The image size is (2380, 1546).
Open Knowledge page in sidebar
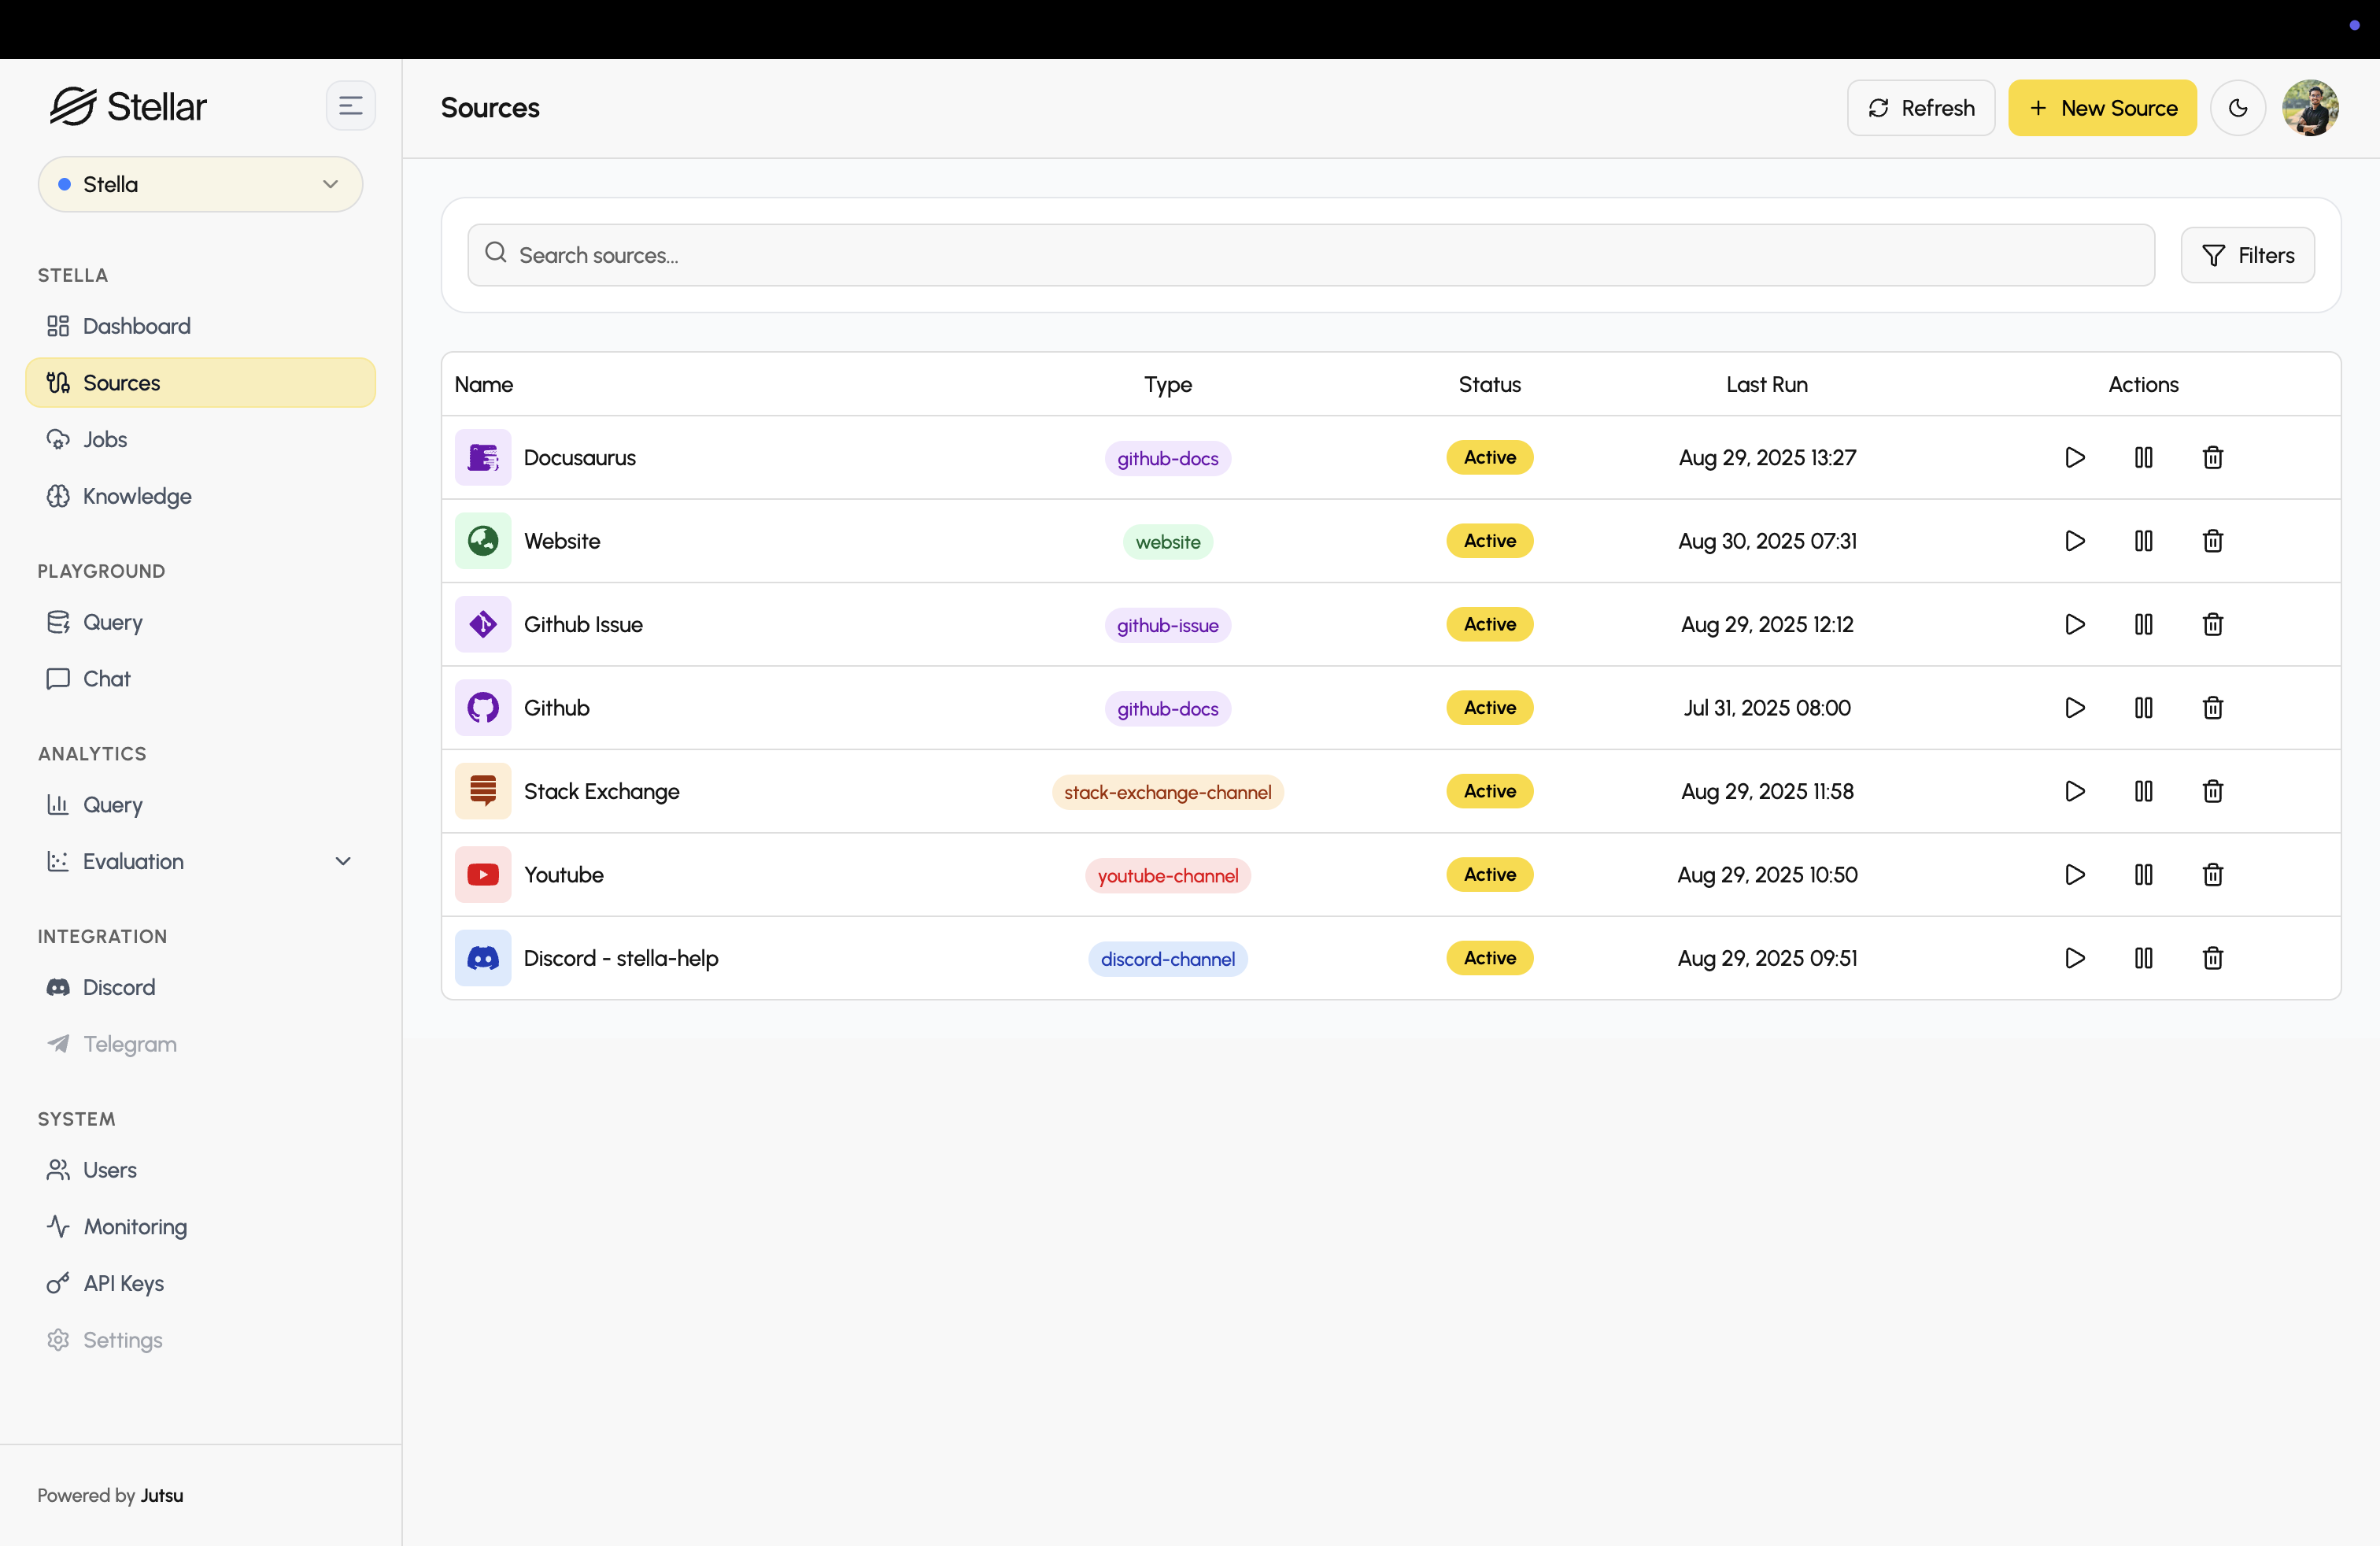[x=137, y=496]
